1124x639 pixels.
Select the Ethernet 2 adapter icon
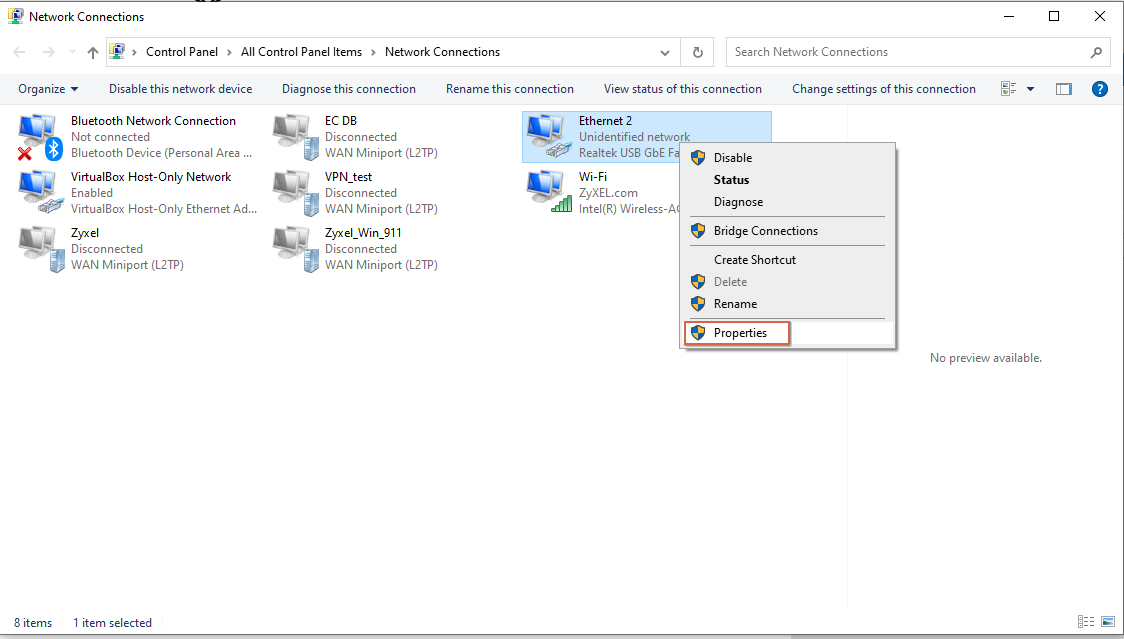(x=549, y=136)
